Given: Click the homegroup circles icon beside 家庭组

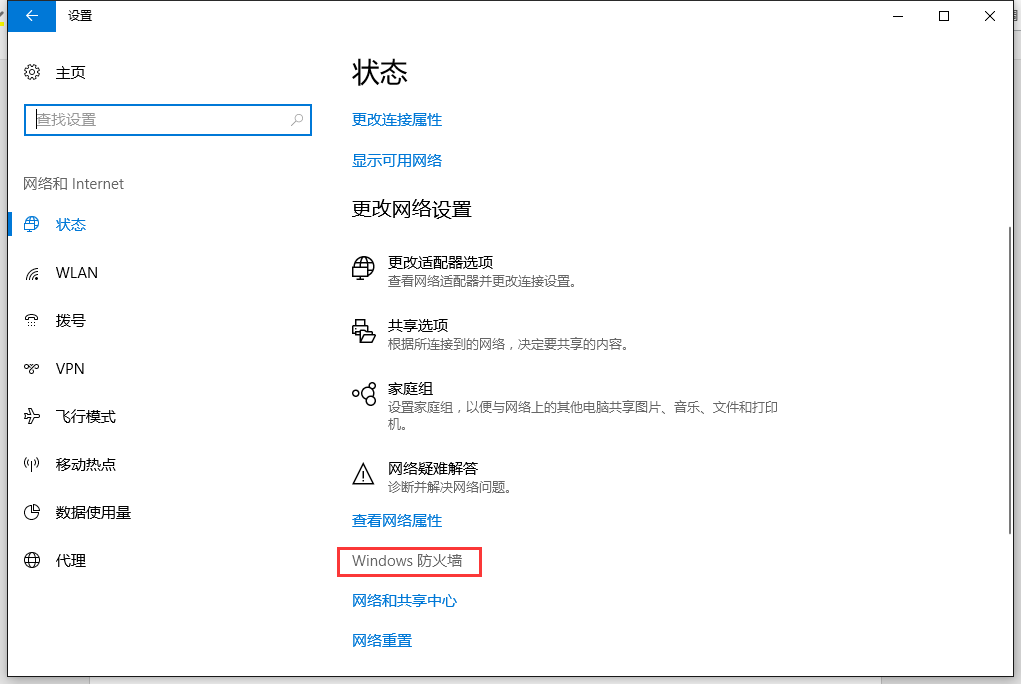Looking at the screenshot, I should click(364, 394).
